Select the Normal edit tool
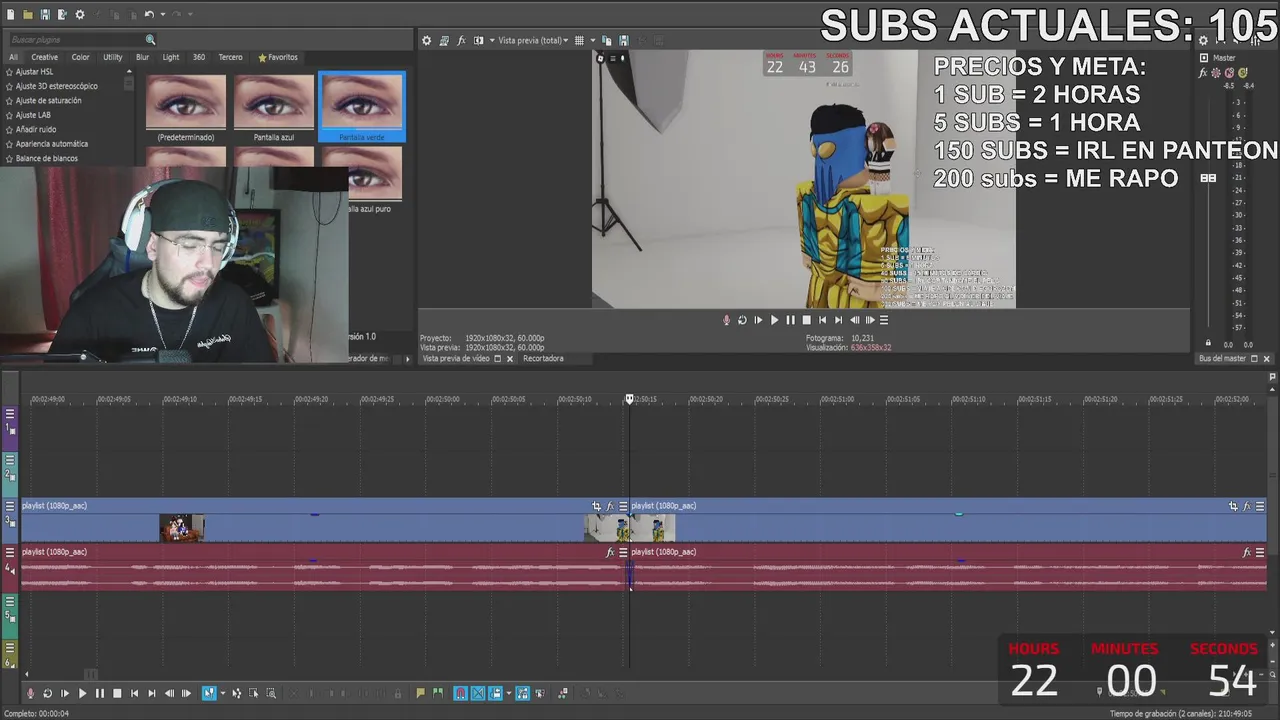 point(209,693)
